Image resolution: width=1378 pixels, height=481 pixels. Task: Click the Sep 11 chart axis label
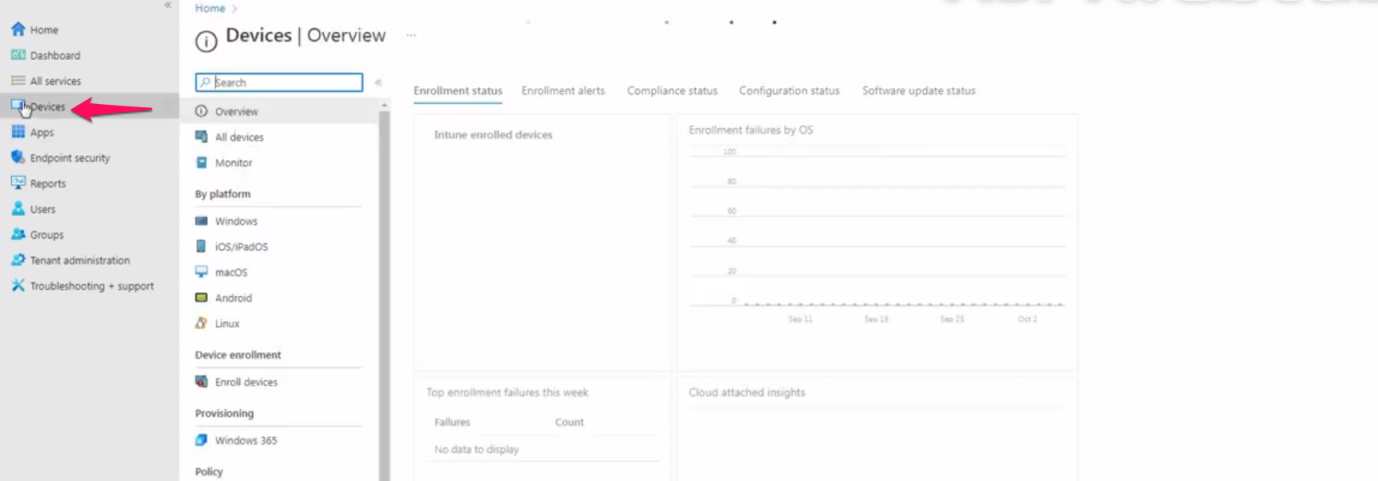point(800,319)
